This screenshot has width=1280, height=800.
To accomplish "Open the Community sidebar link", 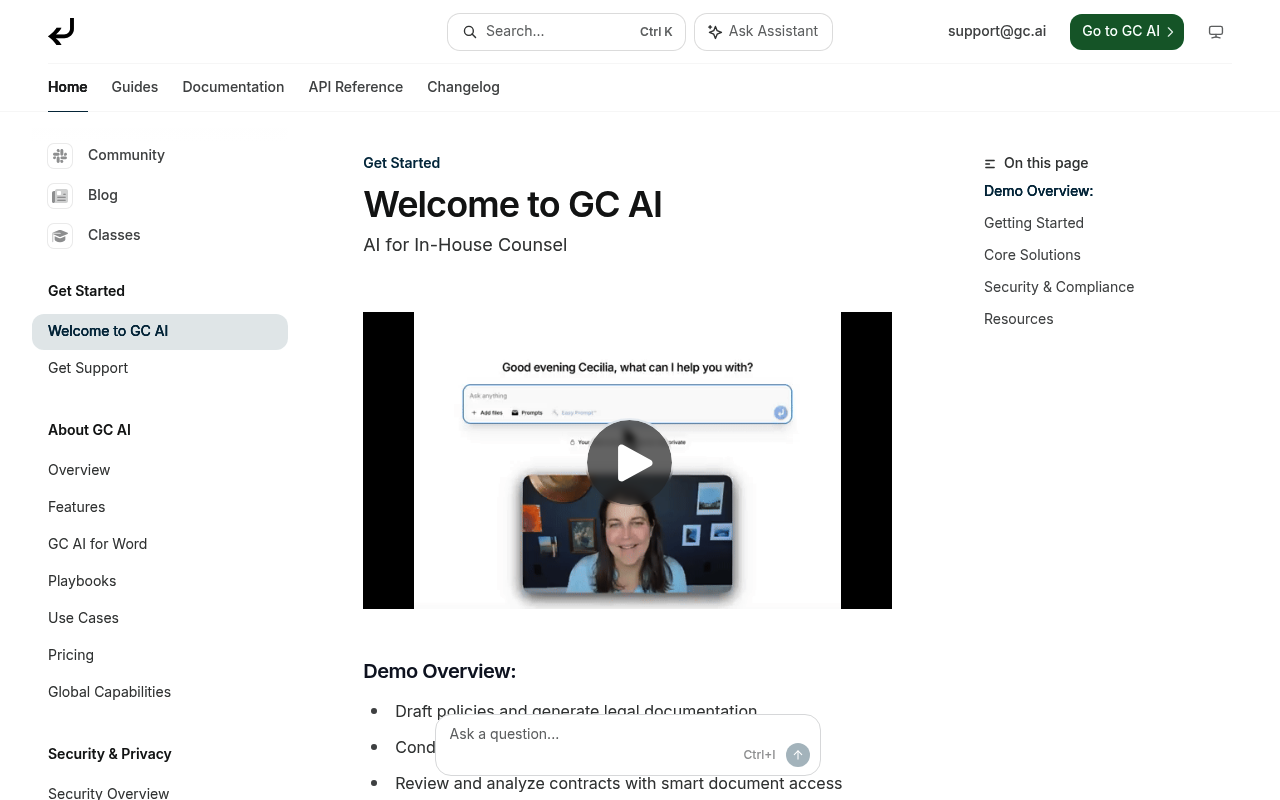I will (126, 155).
